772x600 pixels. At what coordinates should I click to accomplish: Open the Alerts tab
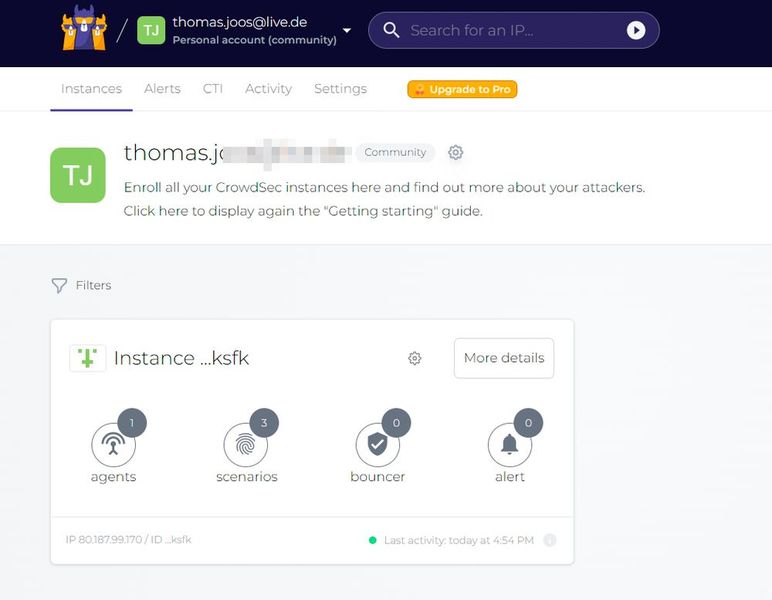pyautogui.click(x=162, y=89)
